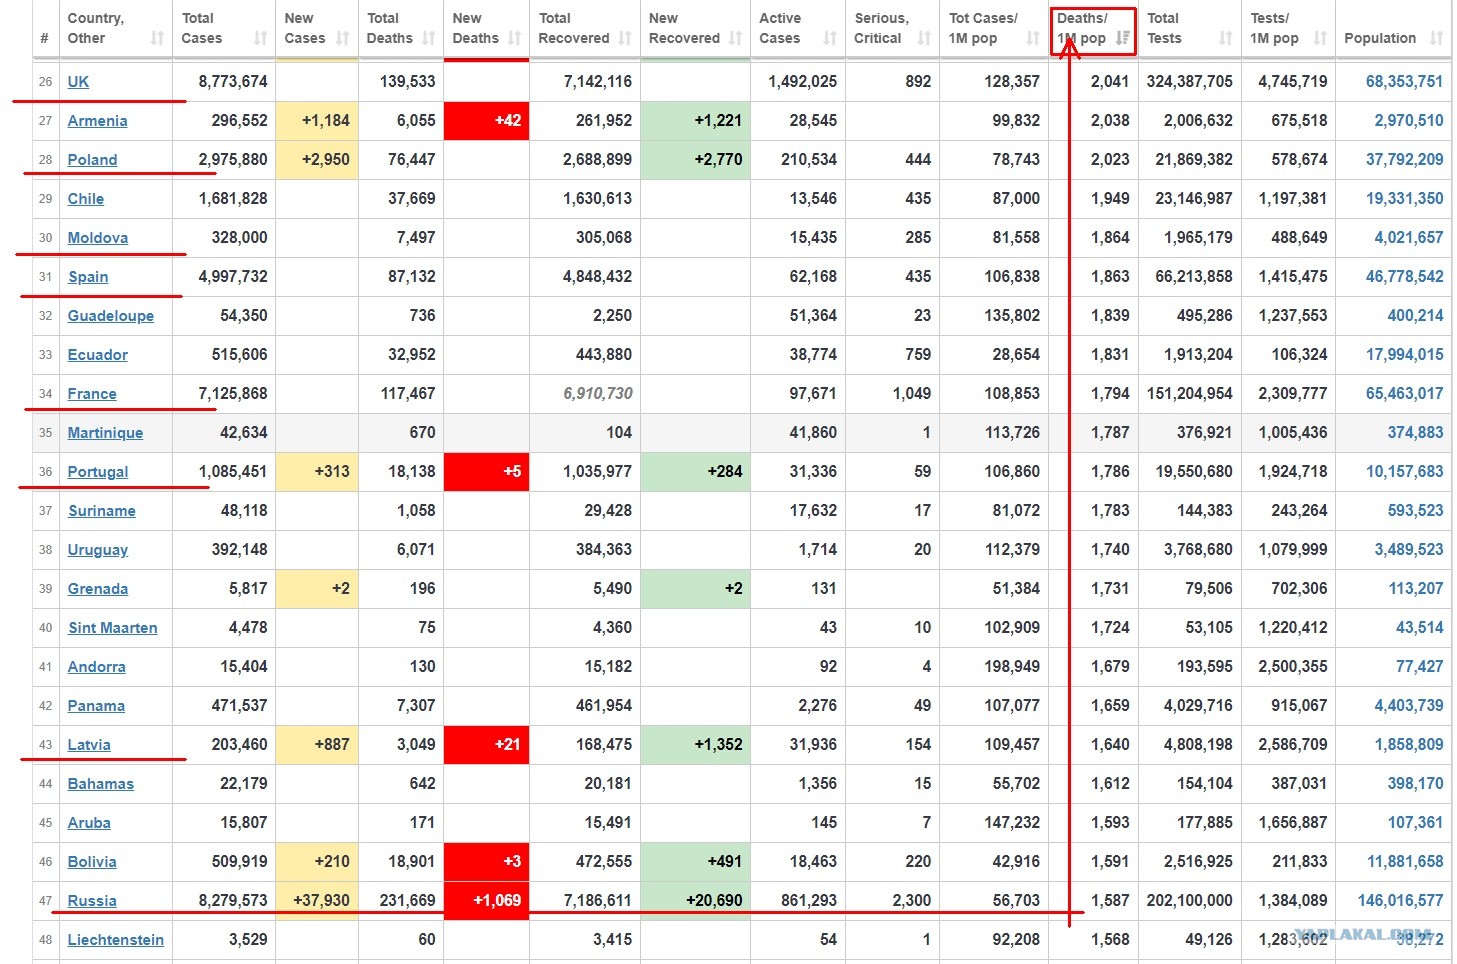Sort by Total Recovered using arrows icon
The image size is (1457, 964).
[626, 38]
